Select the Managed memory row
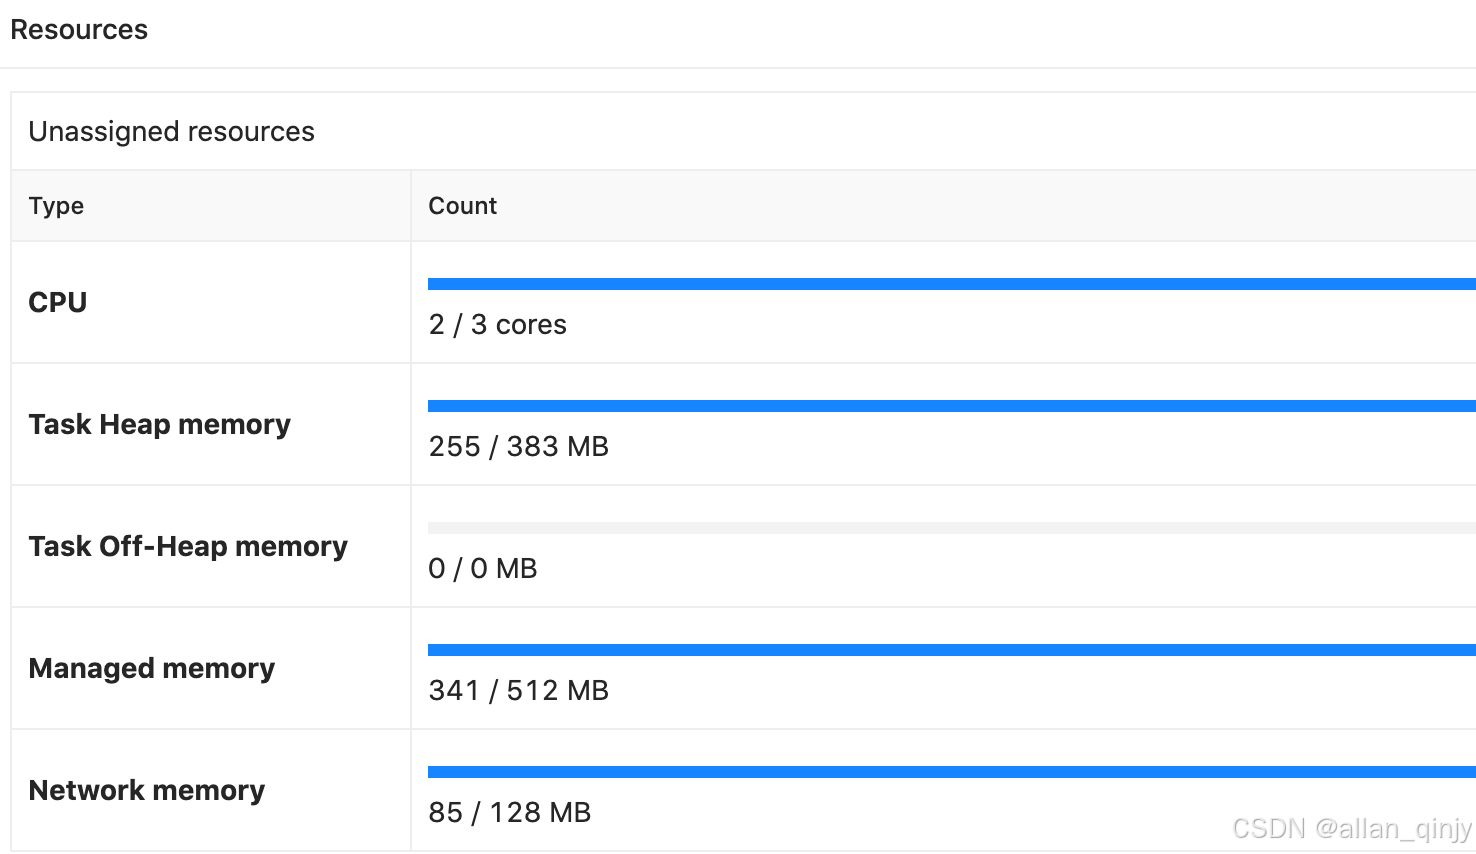This screenshot has height=854, width=1476. pyautogui.click(x=151, y=668)
